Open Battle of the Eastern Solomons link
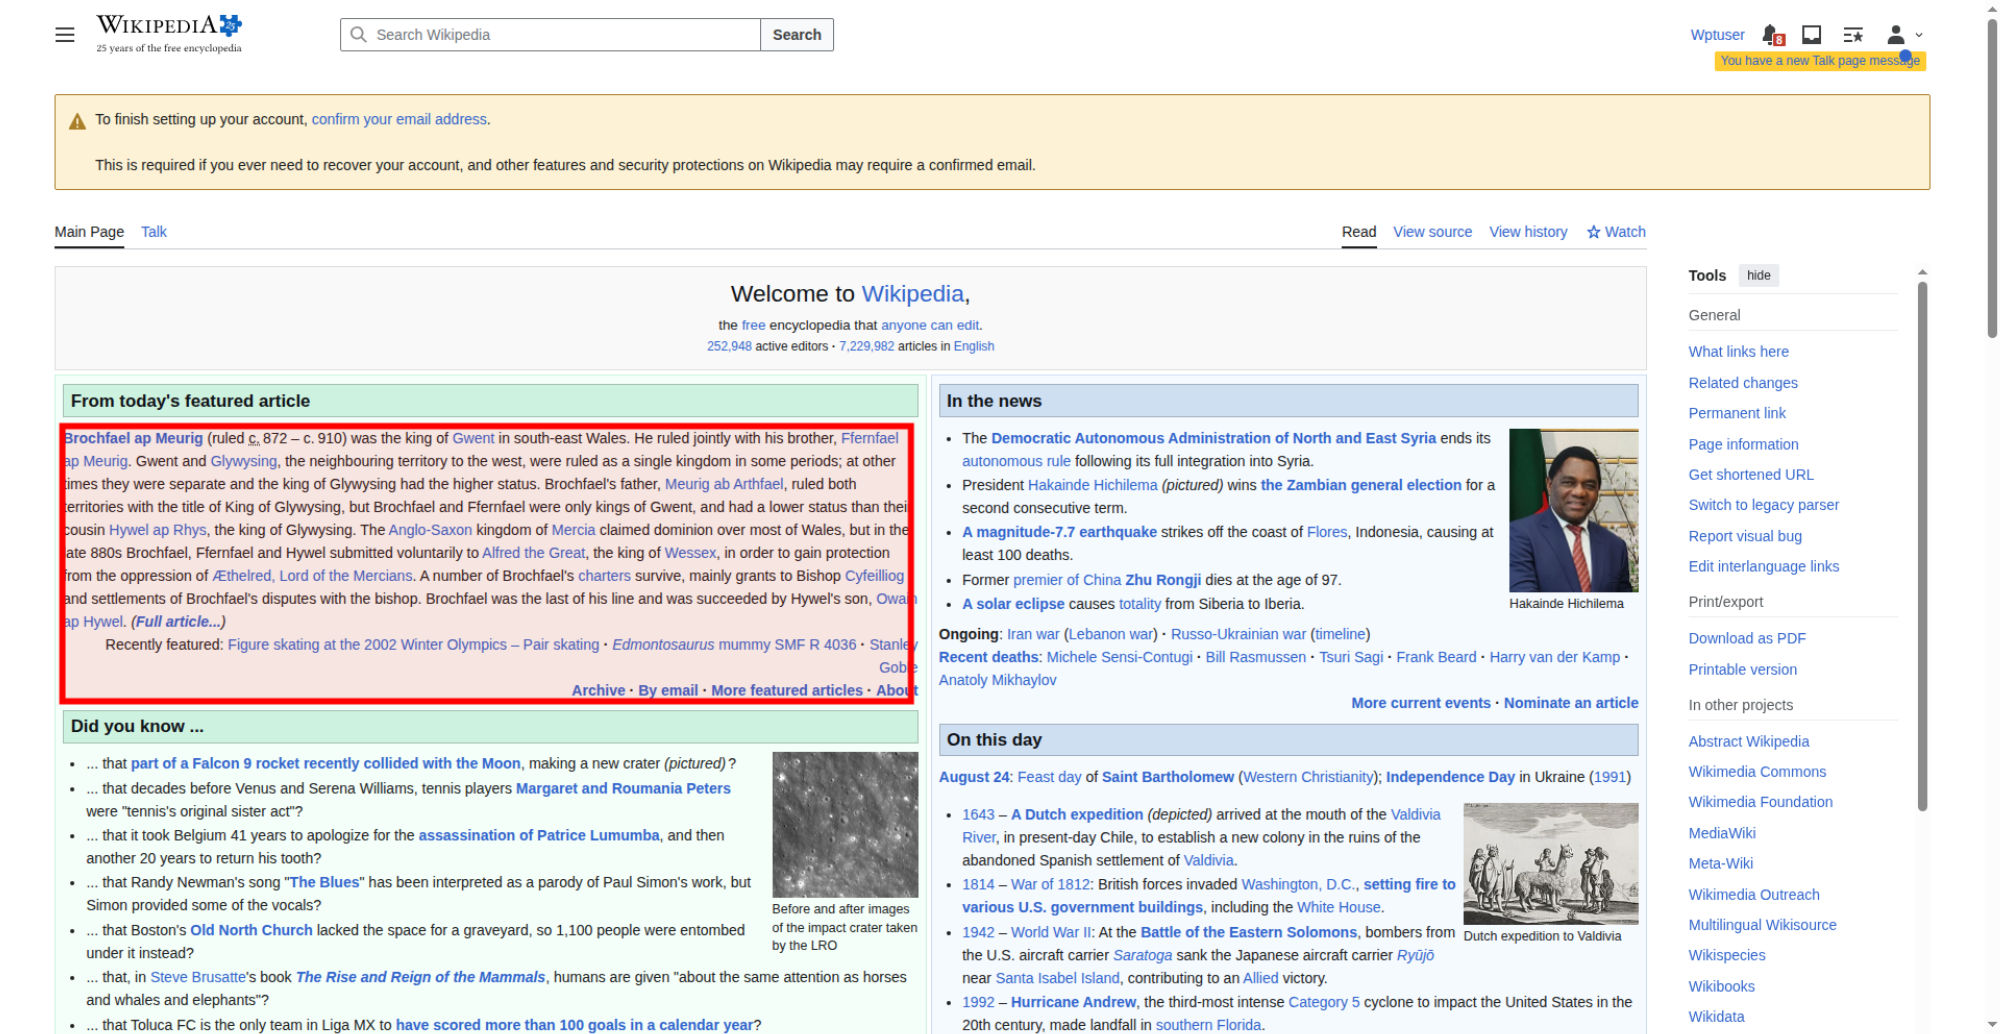2000x1034 pixels. (x=1249, y=932)
